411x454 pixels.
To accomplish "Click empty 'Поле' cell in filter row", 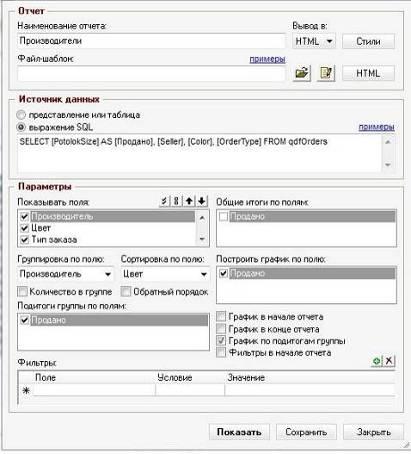I will tap(94, 390).
